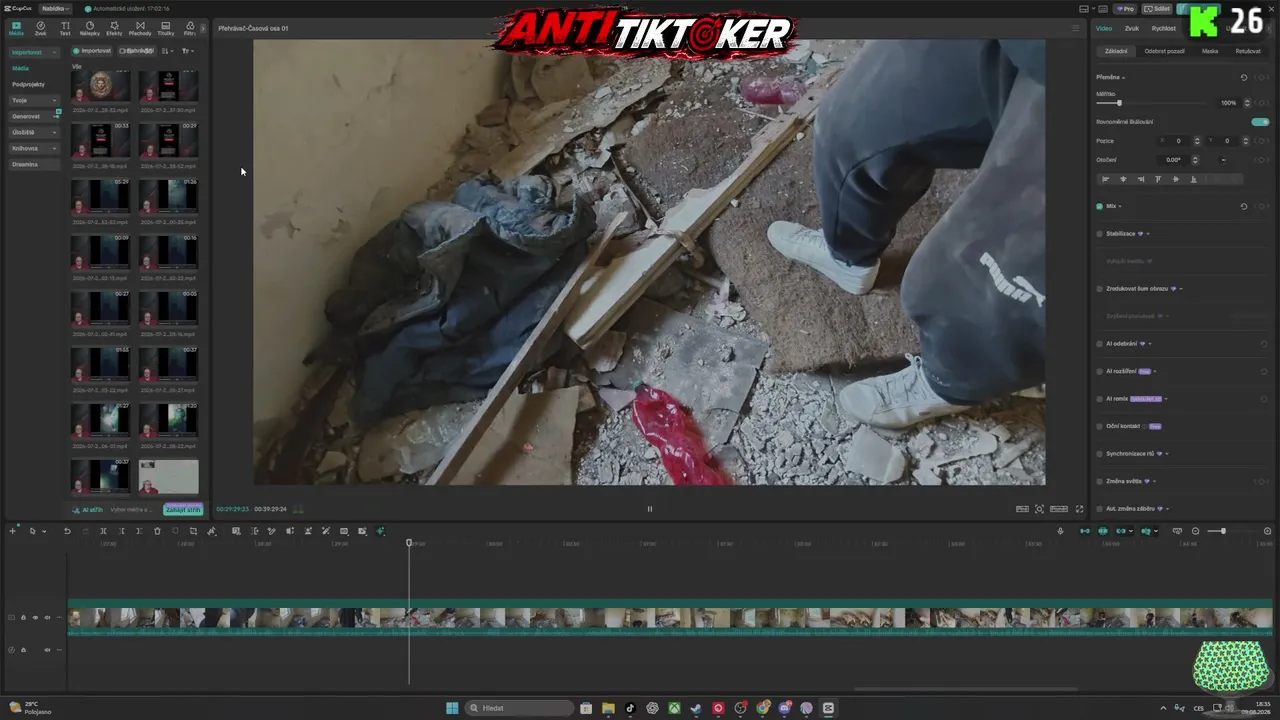Screen dimensions: 1280x720
Task: Open the Nálepky stickers tab
Action: tap(90, 28)
